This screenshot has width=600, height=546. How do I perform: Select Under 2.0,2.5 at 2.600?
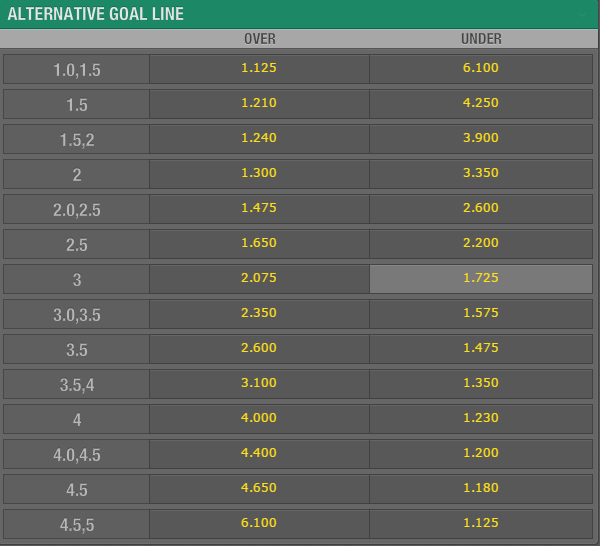481,209
